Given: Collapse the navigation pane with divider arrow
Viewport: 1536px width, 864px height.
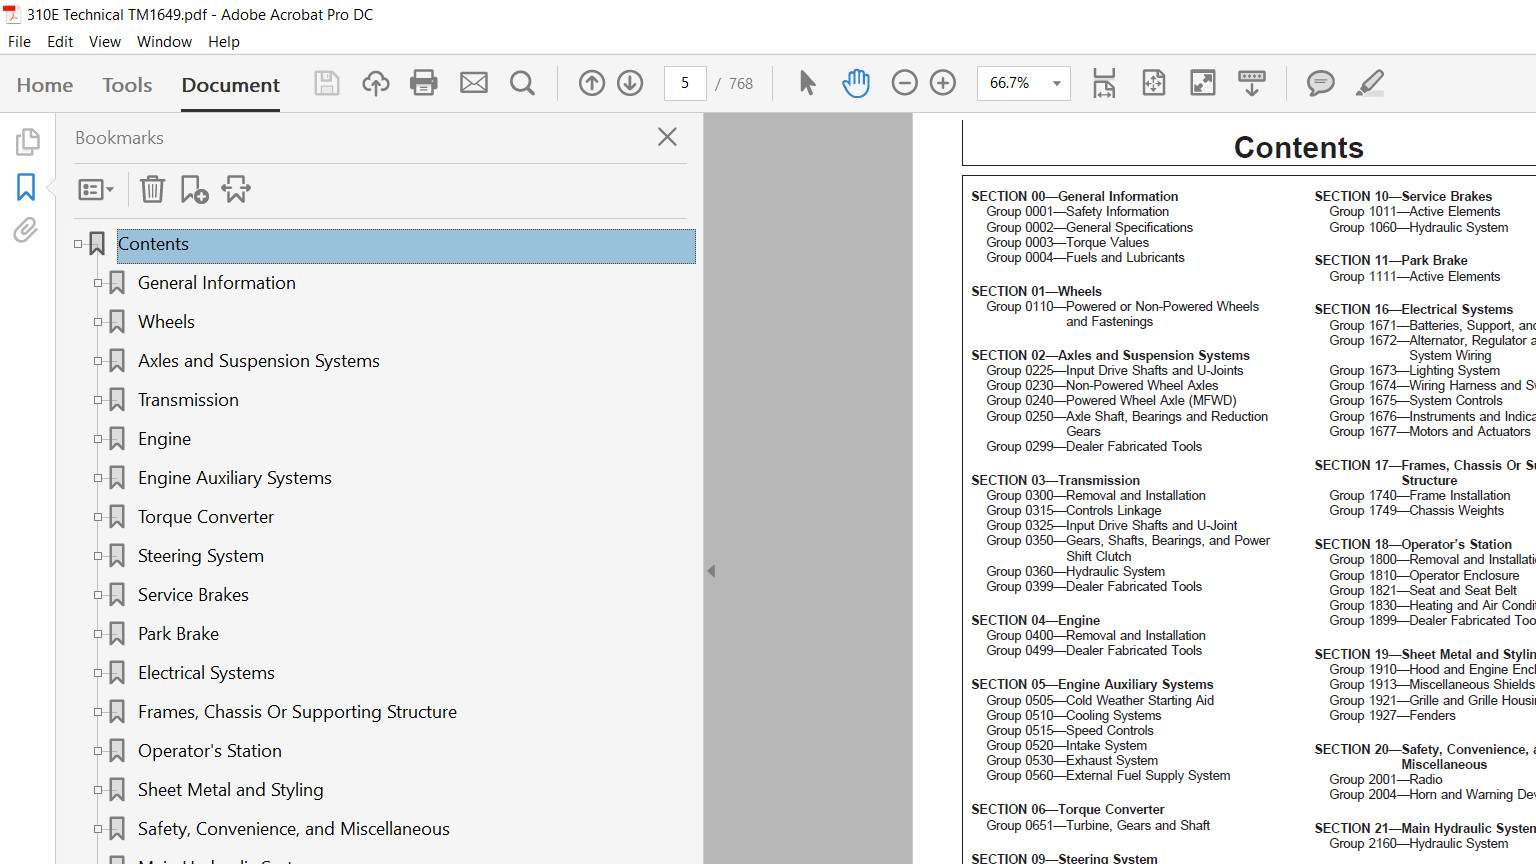Looking at the screenshot, I should 711,571.
